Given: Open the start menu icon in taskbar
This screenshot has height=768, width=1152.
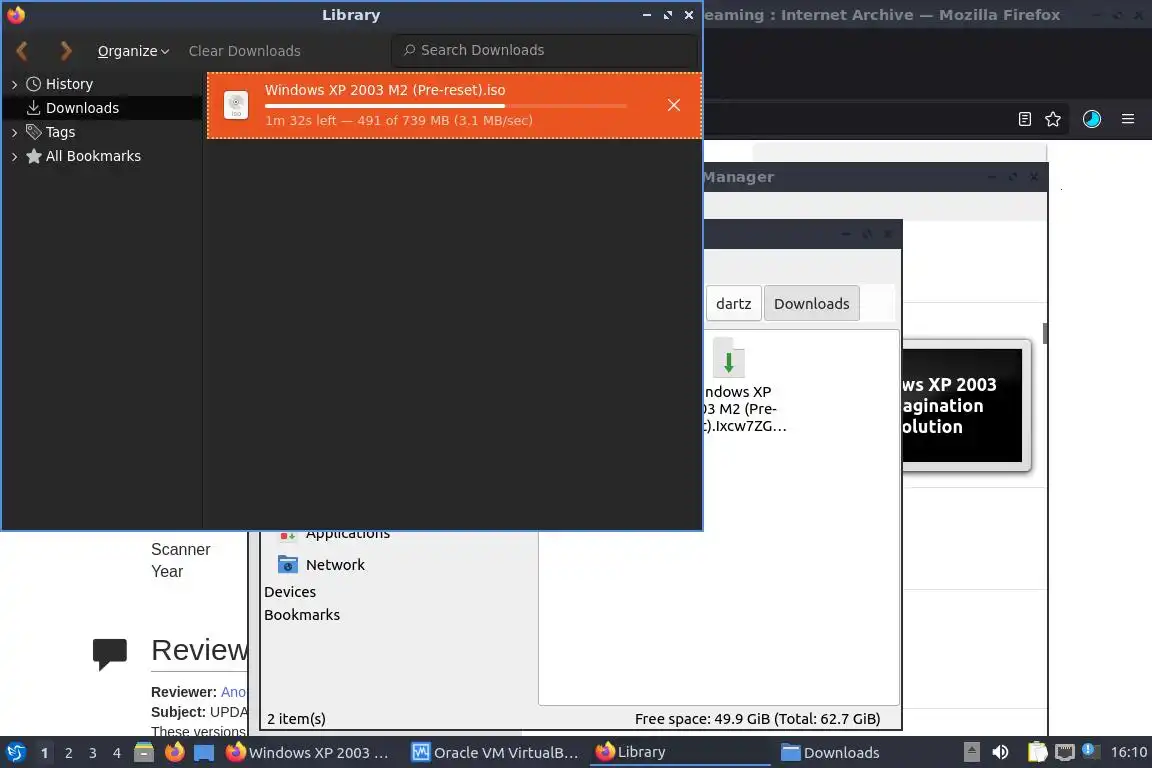Looking at the screenshot, I should click(x=15, y=753).
